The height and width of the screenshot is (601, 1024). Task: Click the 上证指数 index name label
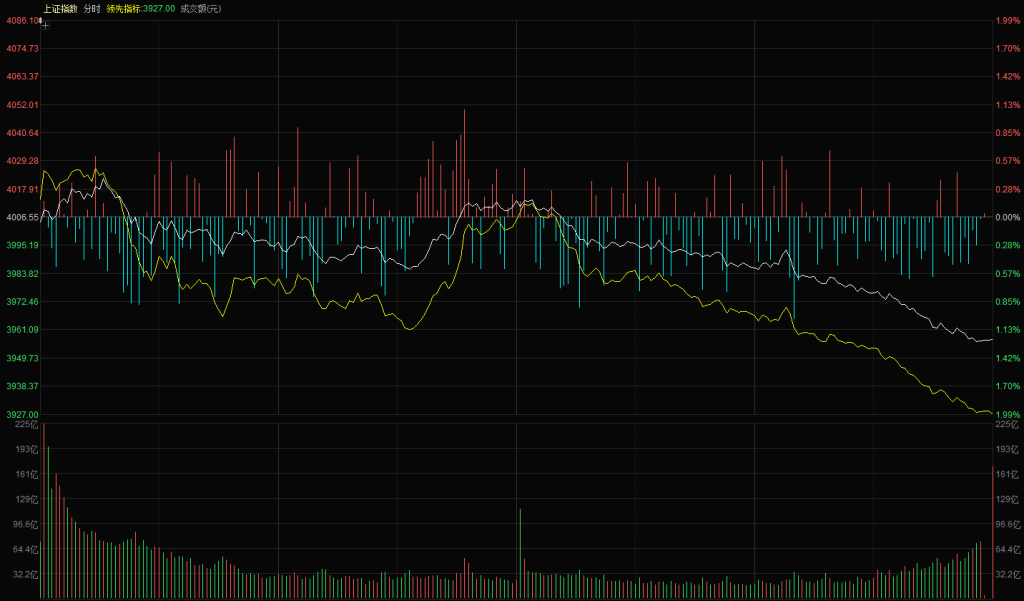(x=60, y=8)
